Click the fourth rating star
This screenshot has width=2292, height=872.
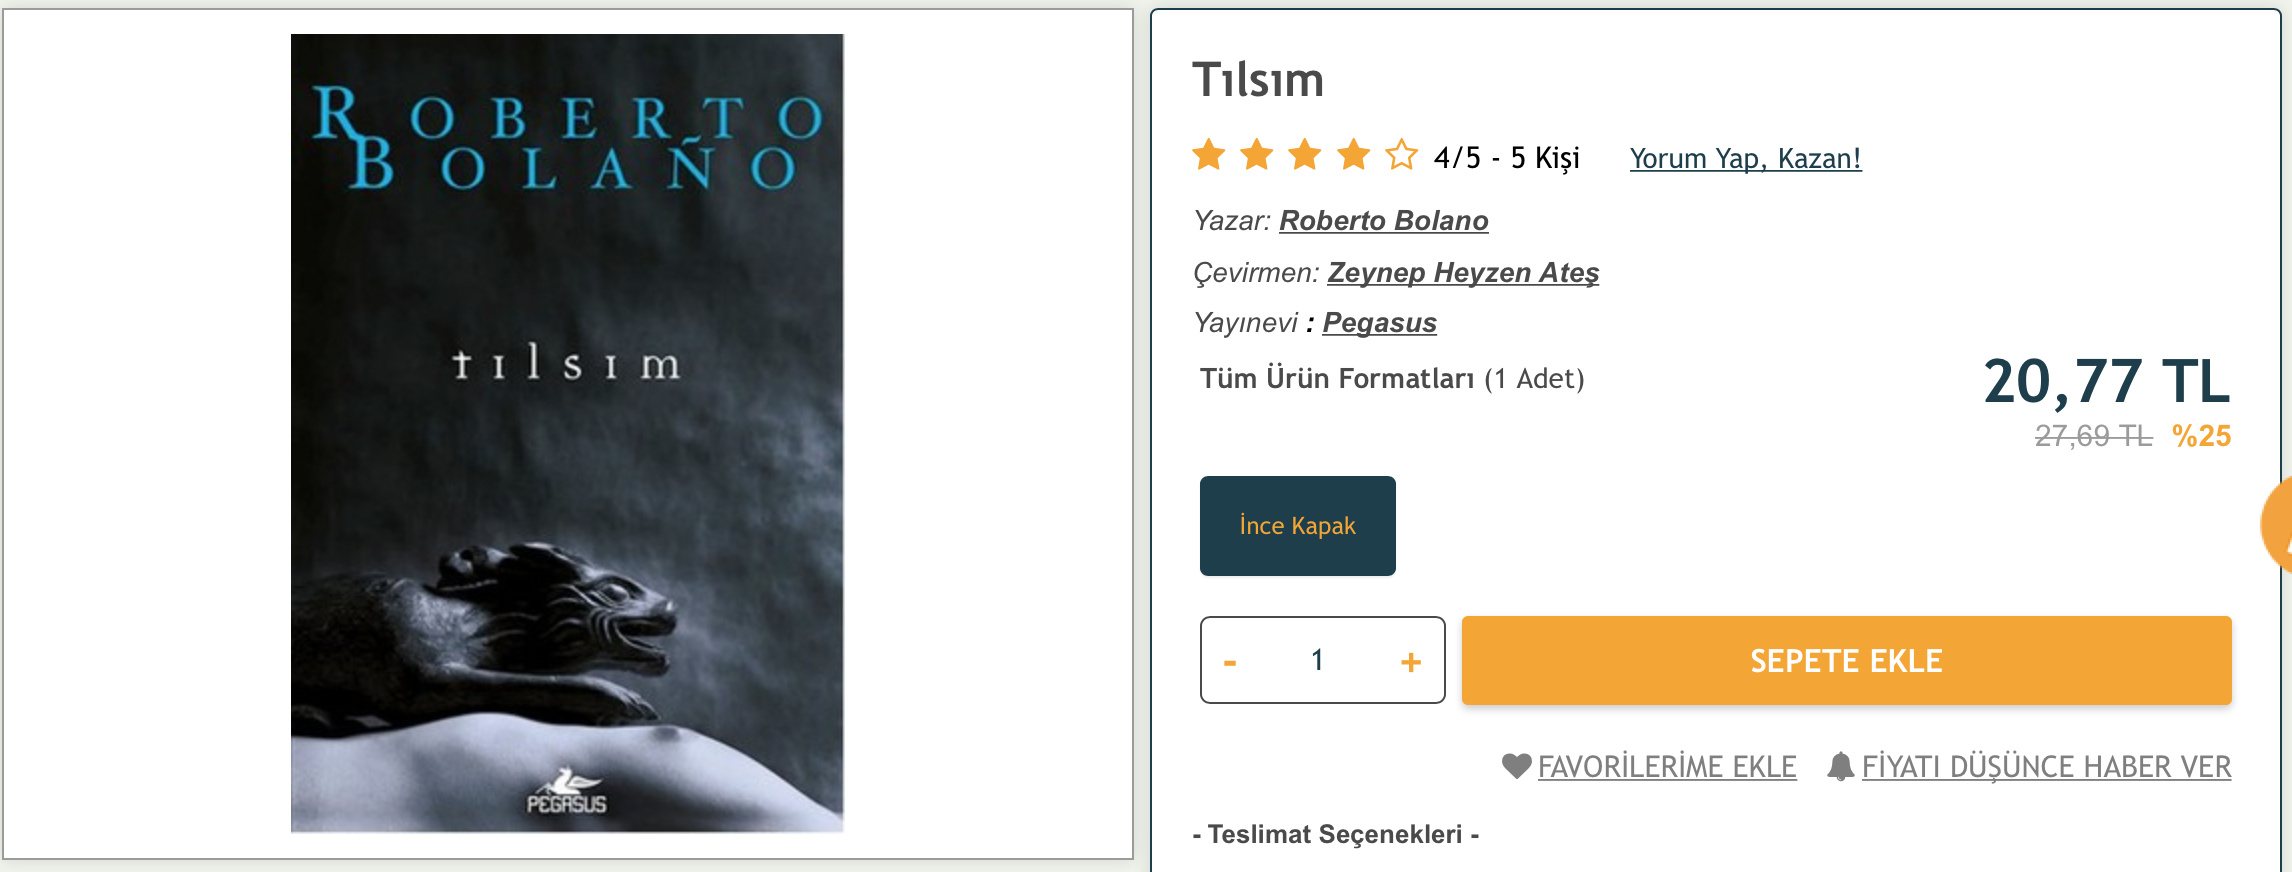[1353, 156]
